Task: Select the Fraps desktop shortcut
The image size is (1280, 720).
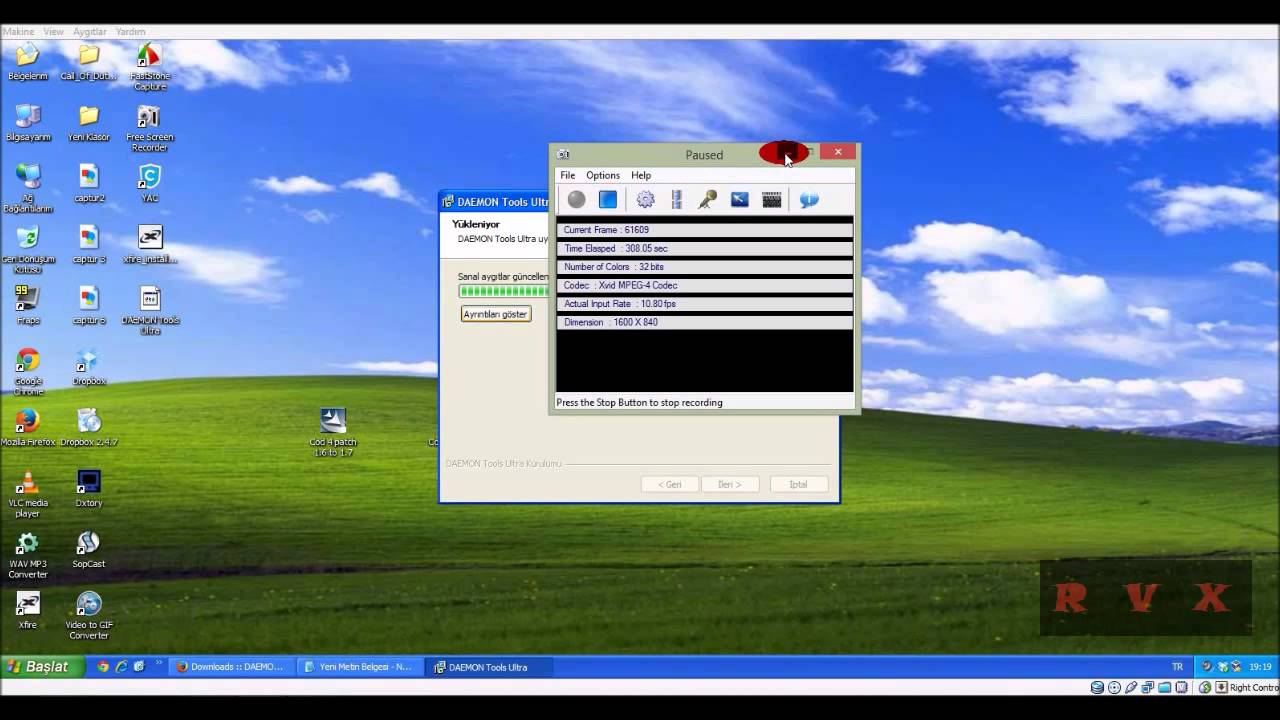Action: click(28, 306)
